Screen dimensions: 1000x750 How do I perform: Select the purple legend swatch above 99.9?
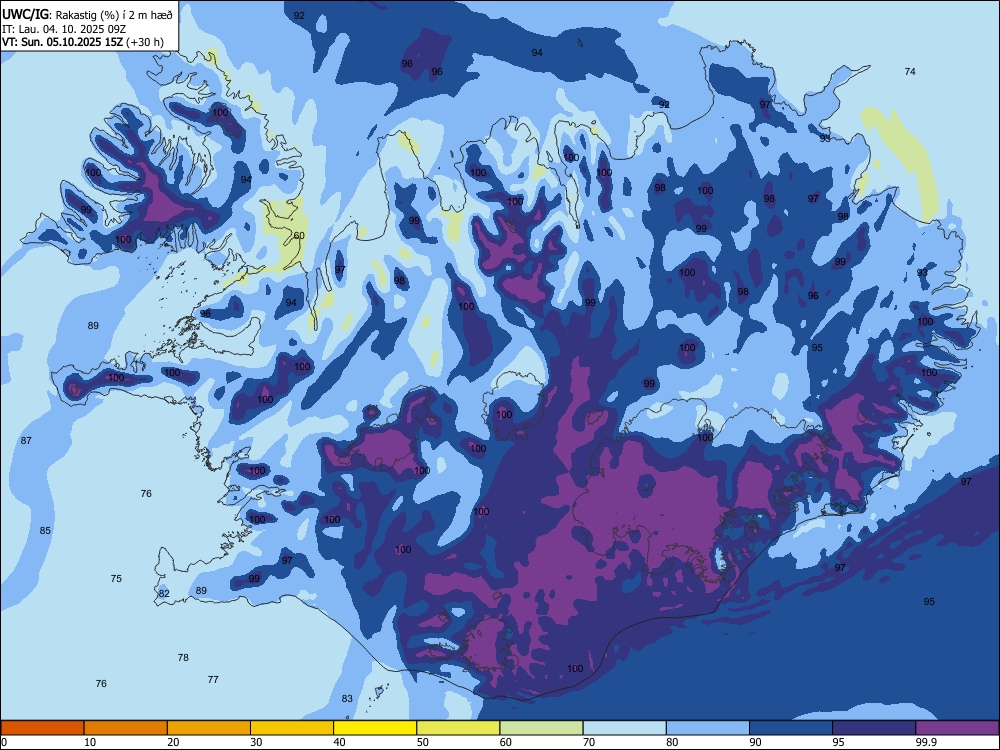click(957, 728)
